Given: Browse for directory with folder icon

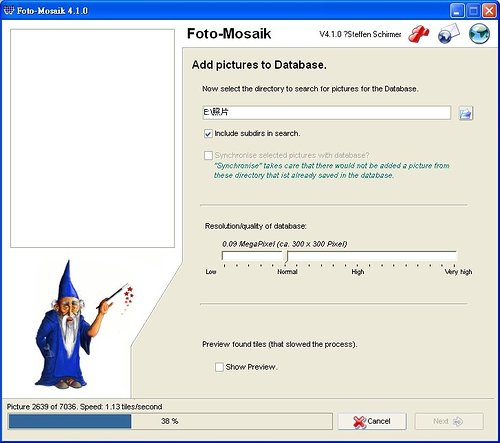Looking at the screenshot, I should (465, 113).
